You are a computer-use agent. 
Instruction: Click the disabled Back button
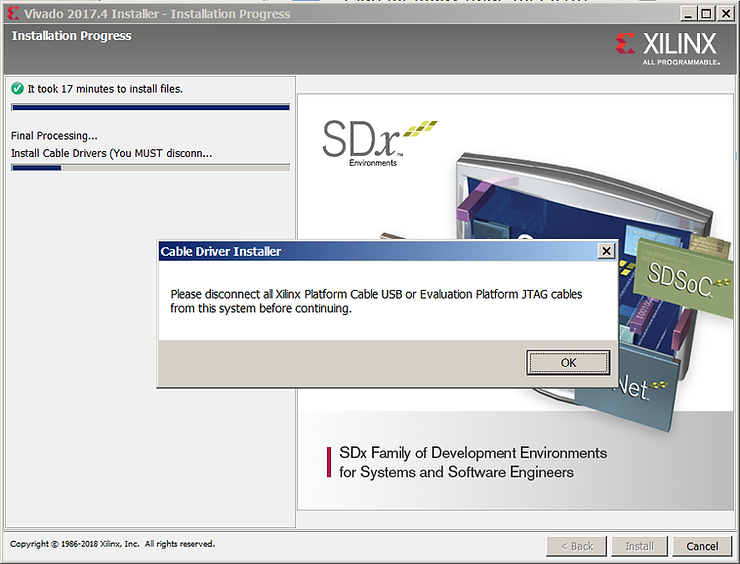(x=576, y=546)
